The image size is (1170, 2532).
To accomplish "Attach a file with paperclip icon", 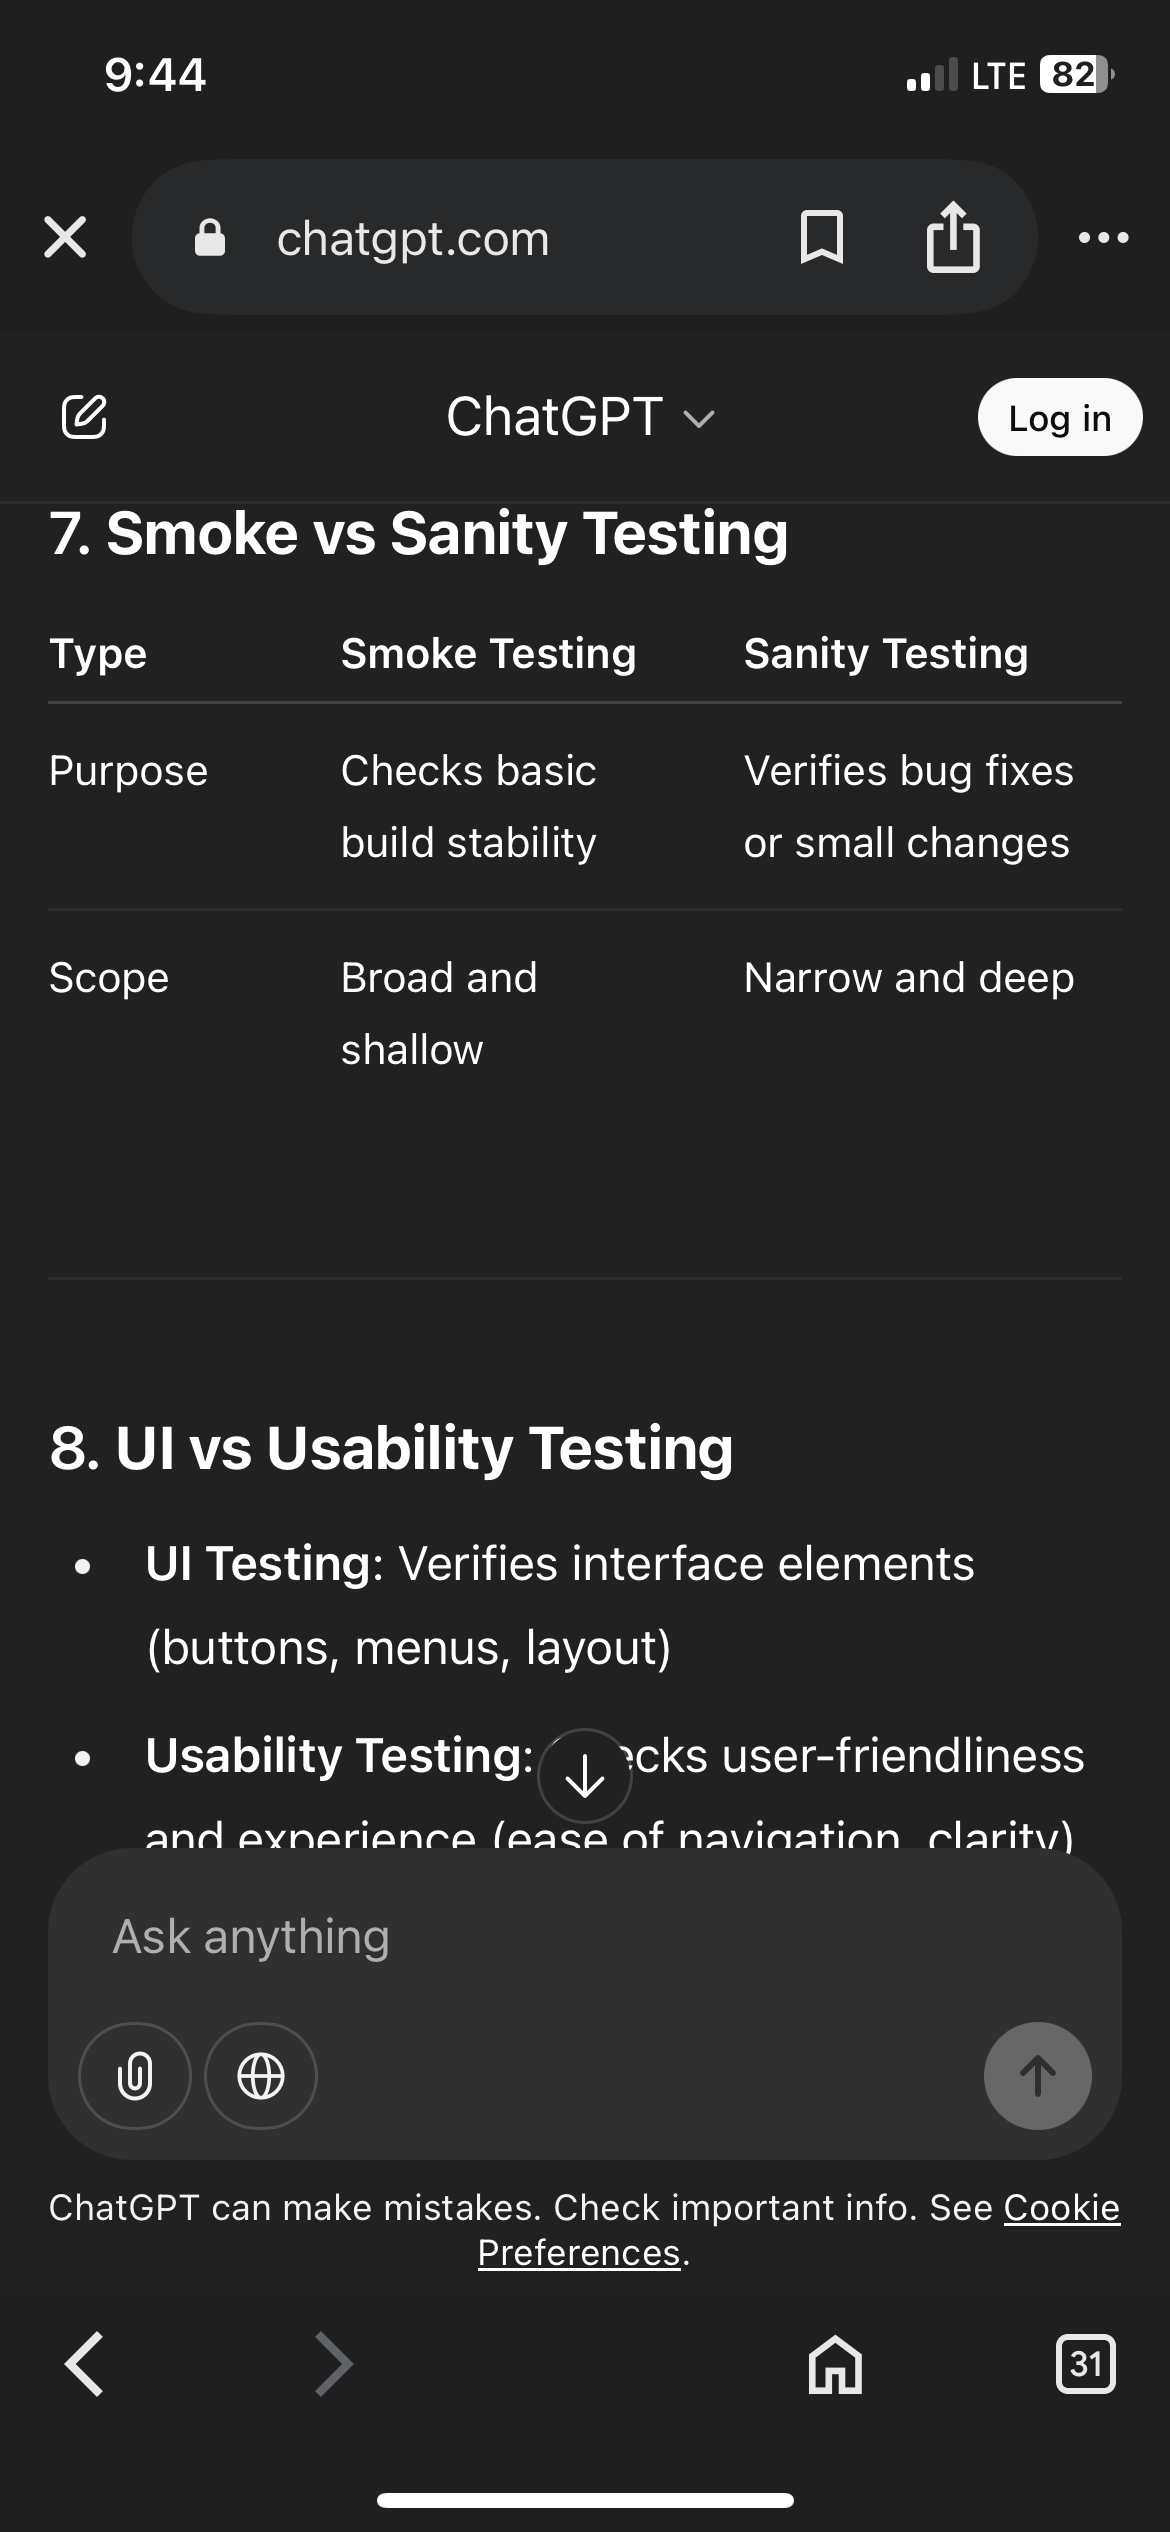I will pyautogui.click(x=135, y=2076).
